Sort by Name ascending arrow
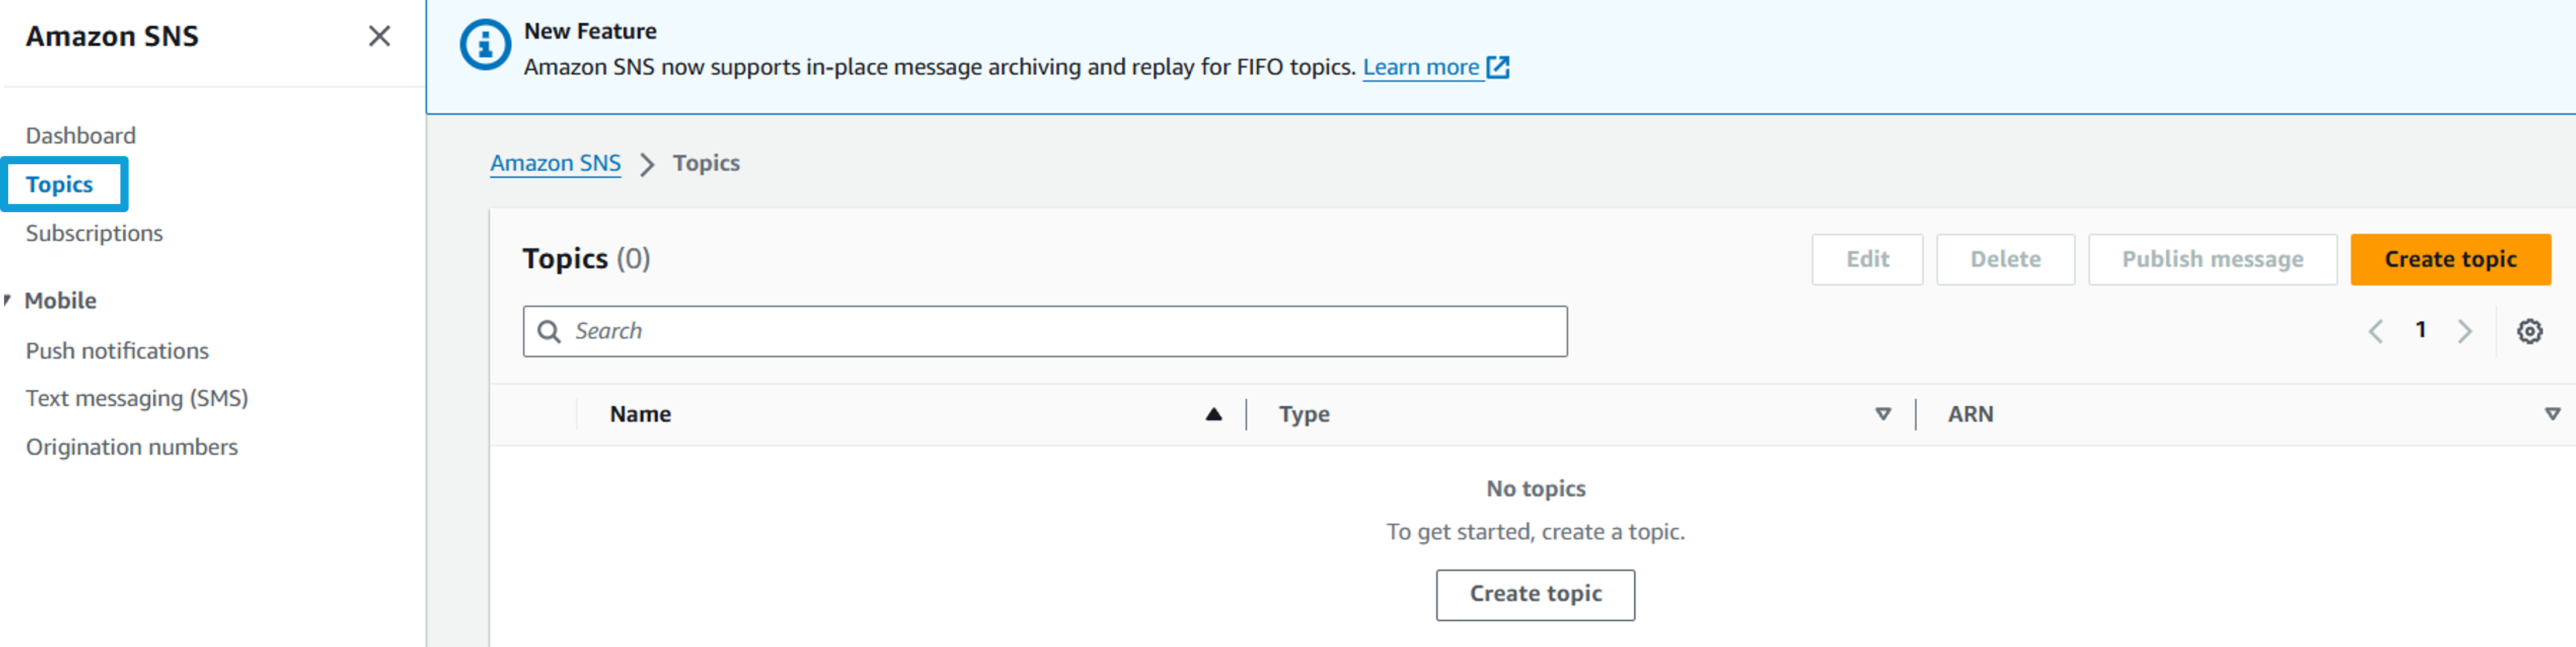 click(x=1213, y=414)
